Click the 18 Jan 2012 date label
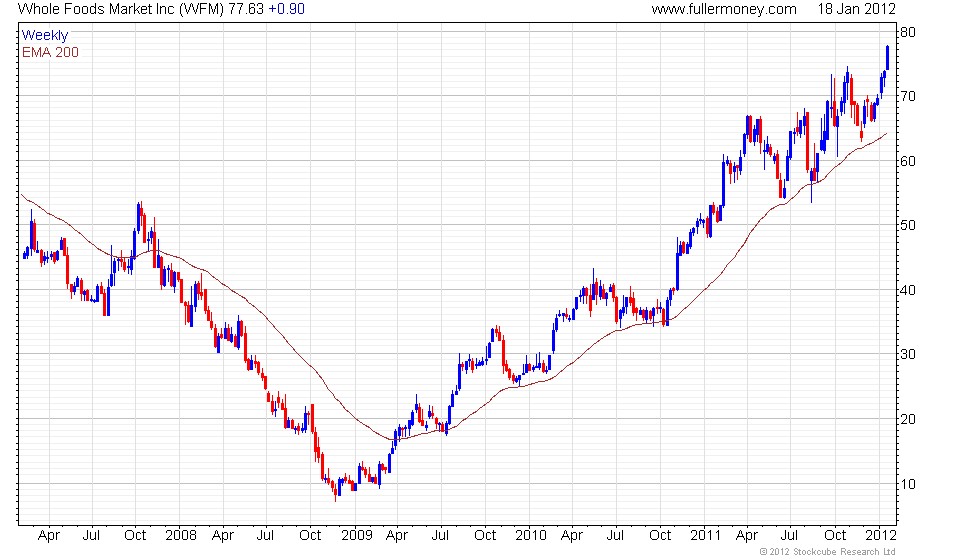 click(x=856, y=9)
